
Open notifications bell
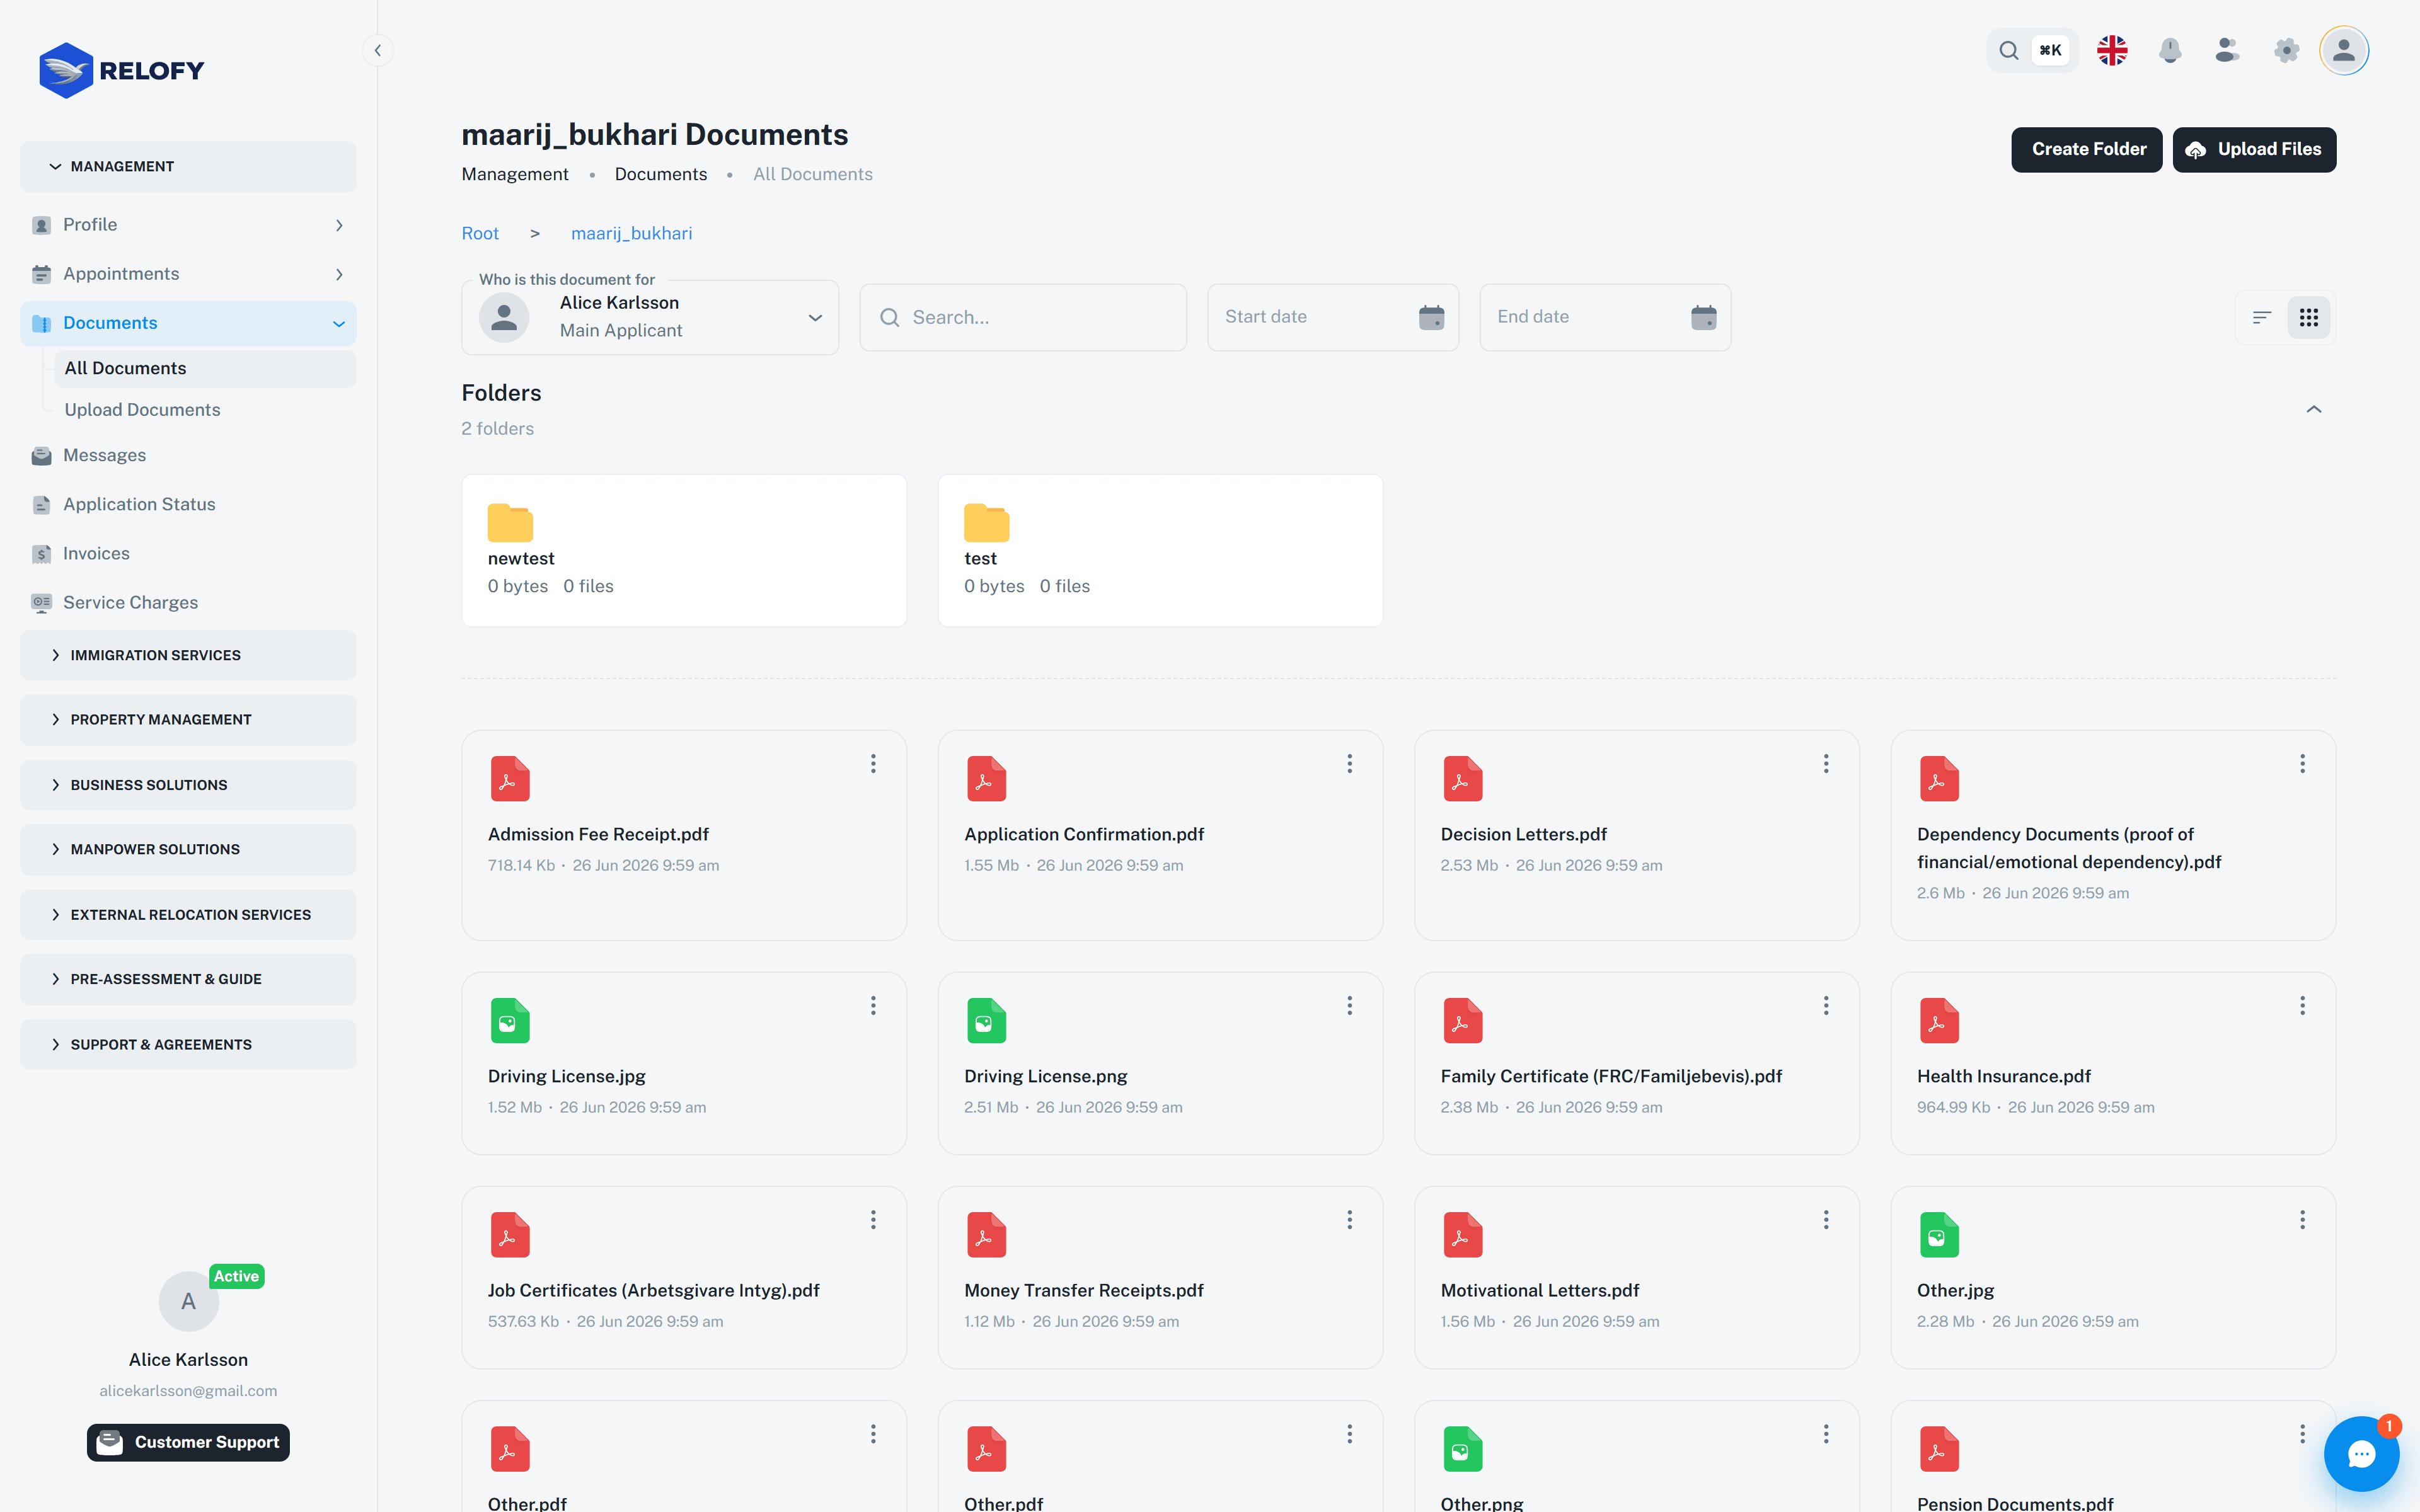[2170, 50]
